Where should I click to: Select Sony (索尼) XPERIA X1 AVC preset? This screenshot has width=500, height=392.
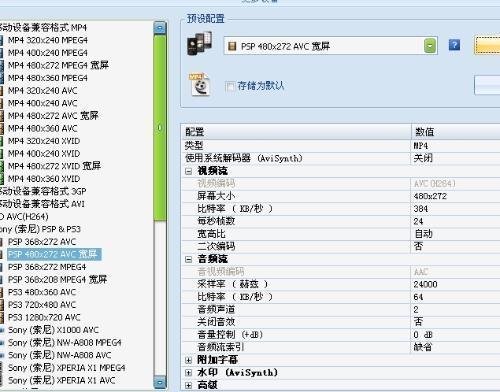pyautogui.click(x=62, y=381)
